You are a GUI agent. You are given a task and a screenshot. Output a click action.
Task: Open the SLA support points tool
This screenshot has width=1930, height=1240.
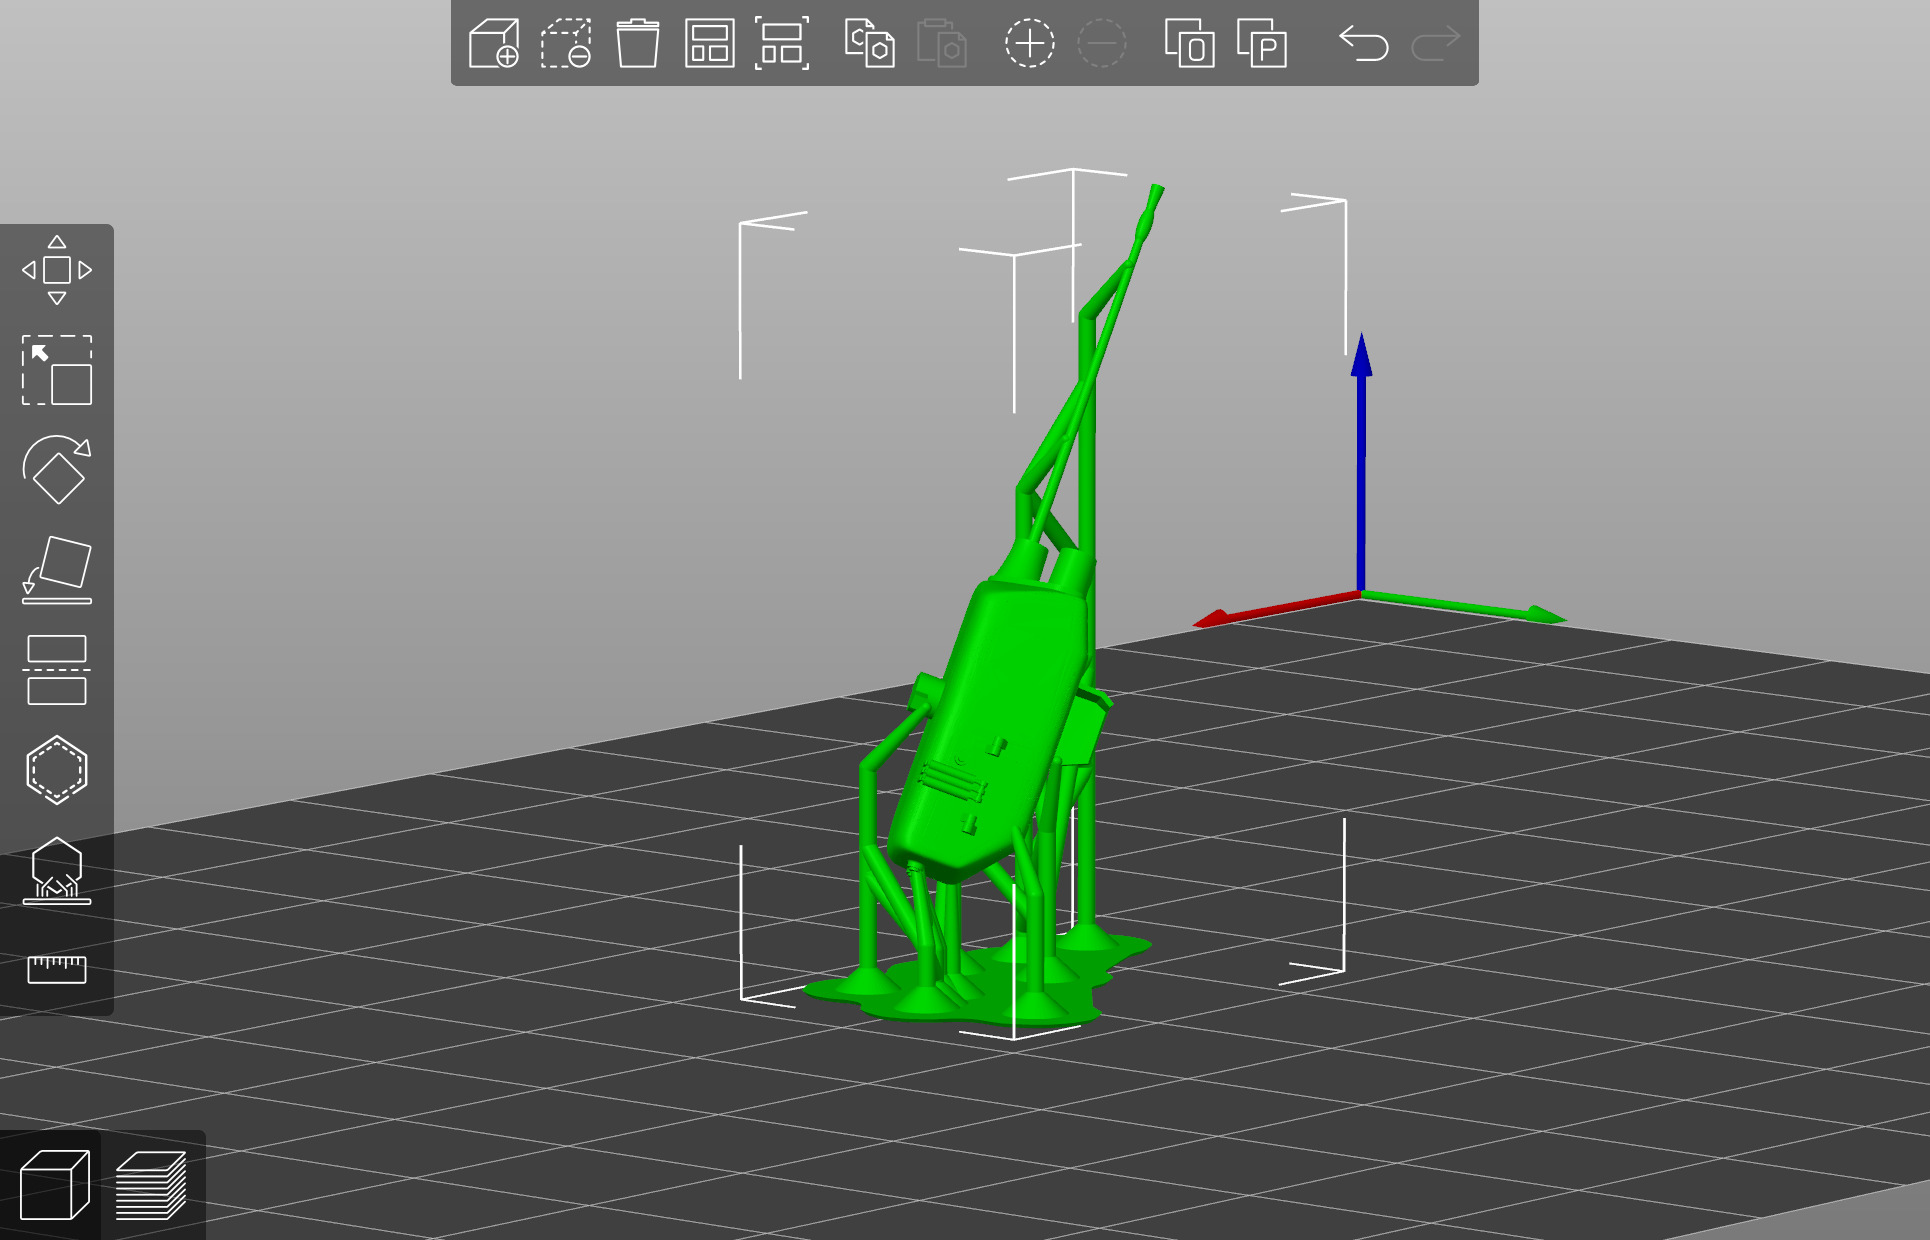[x=57, y=870]
